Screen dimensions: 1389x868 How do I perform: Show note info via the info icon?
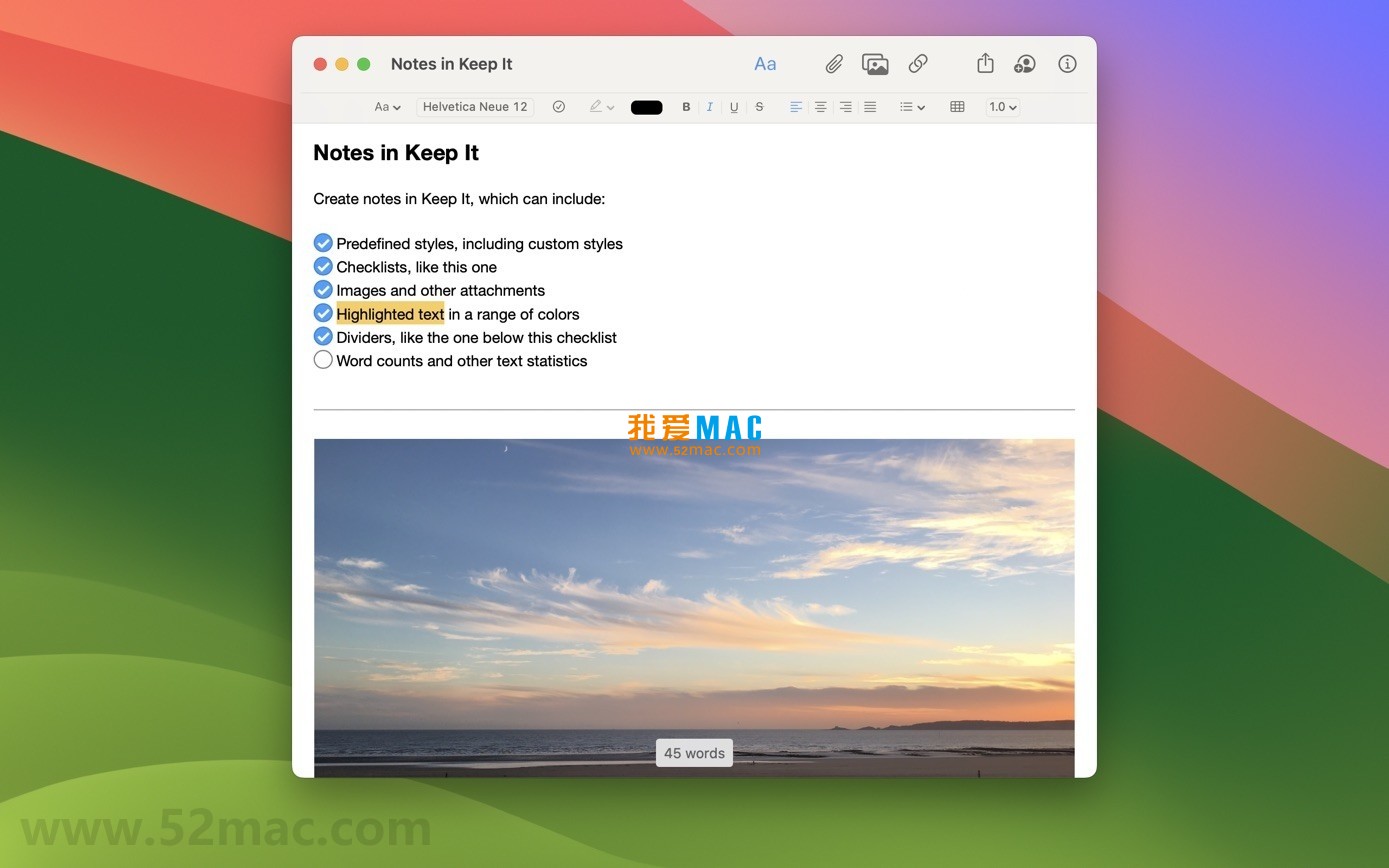pos(1066,63)
